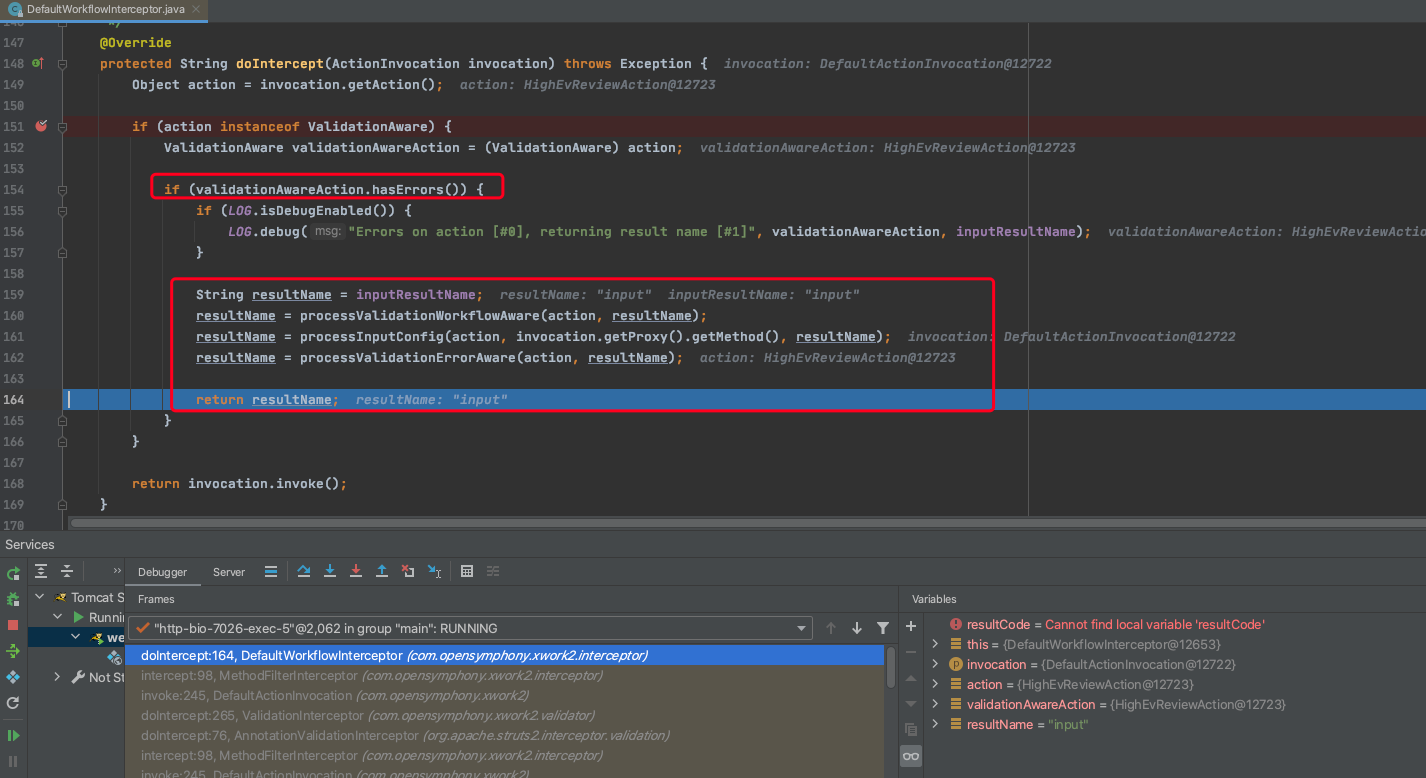Click the Step Out debugger icon

(382, 571)
